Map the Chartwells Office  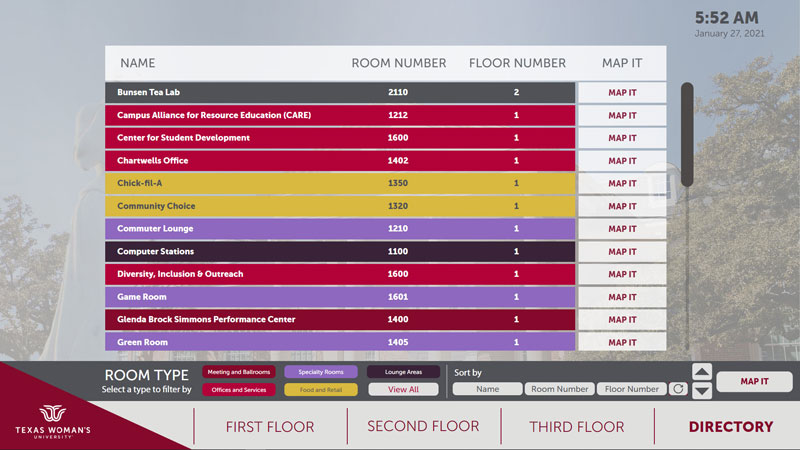(x=622, y=161)
